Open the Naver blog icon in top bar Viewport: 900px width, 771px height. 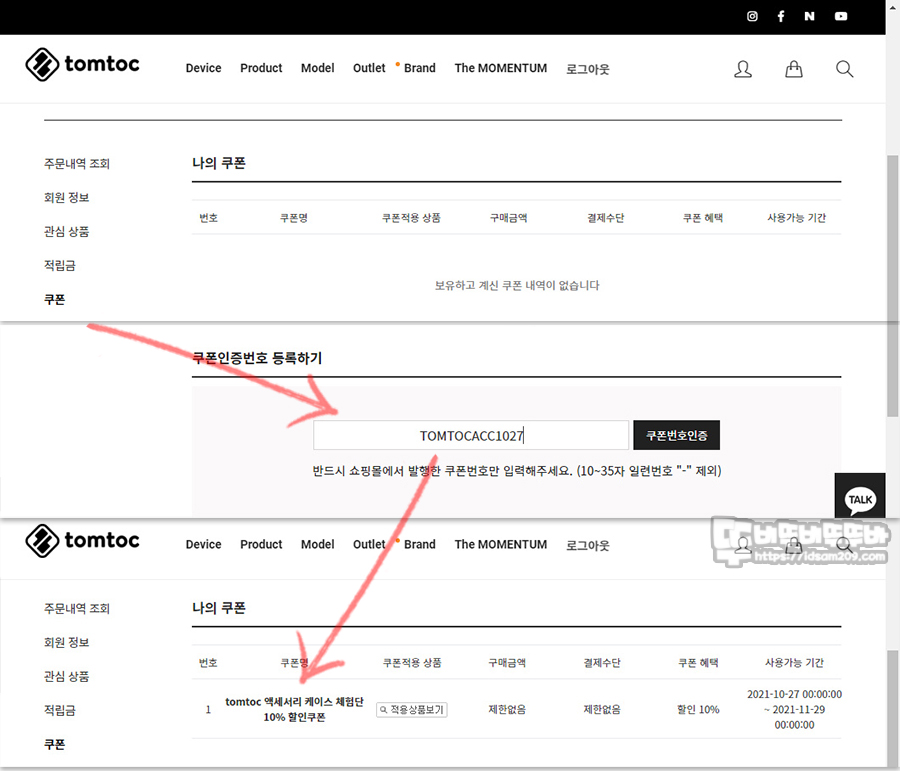(x=809, y=16)
